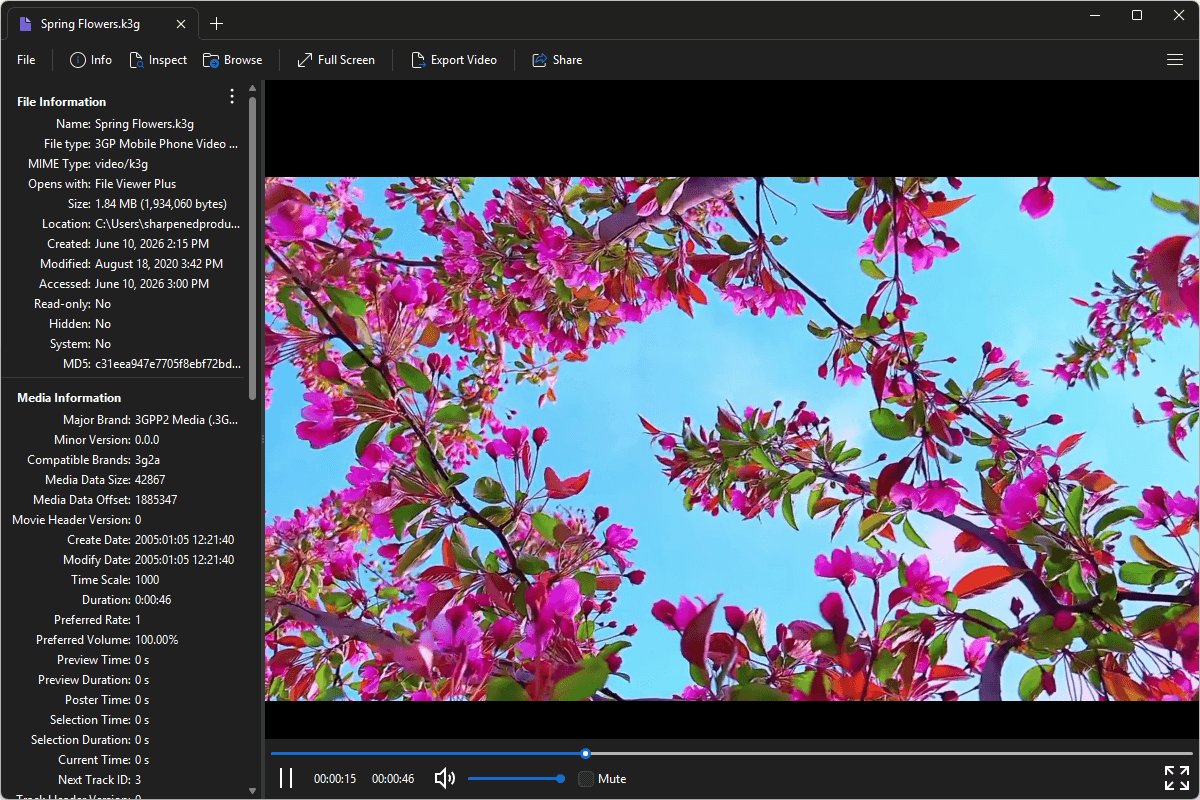Viewport: 1200px width, 800px height.
Task: Click the Browse folder icon
Action: point(211,60)
